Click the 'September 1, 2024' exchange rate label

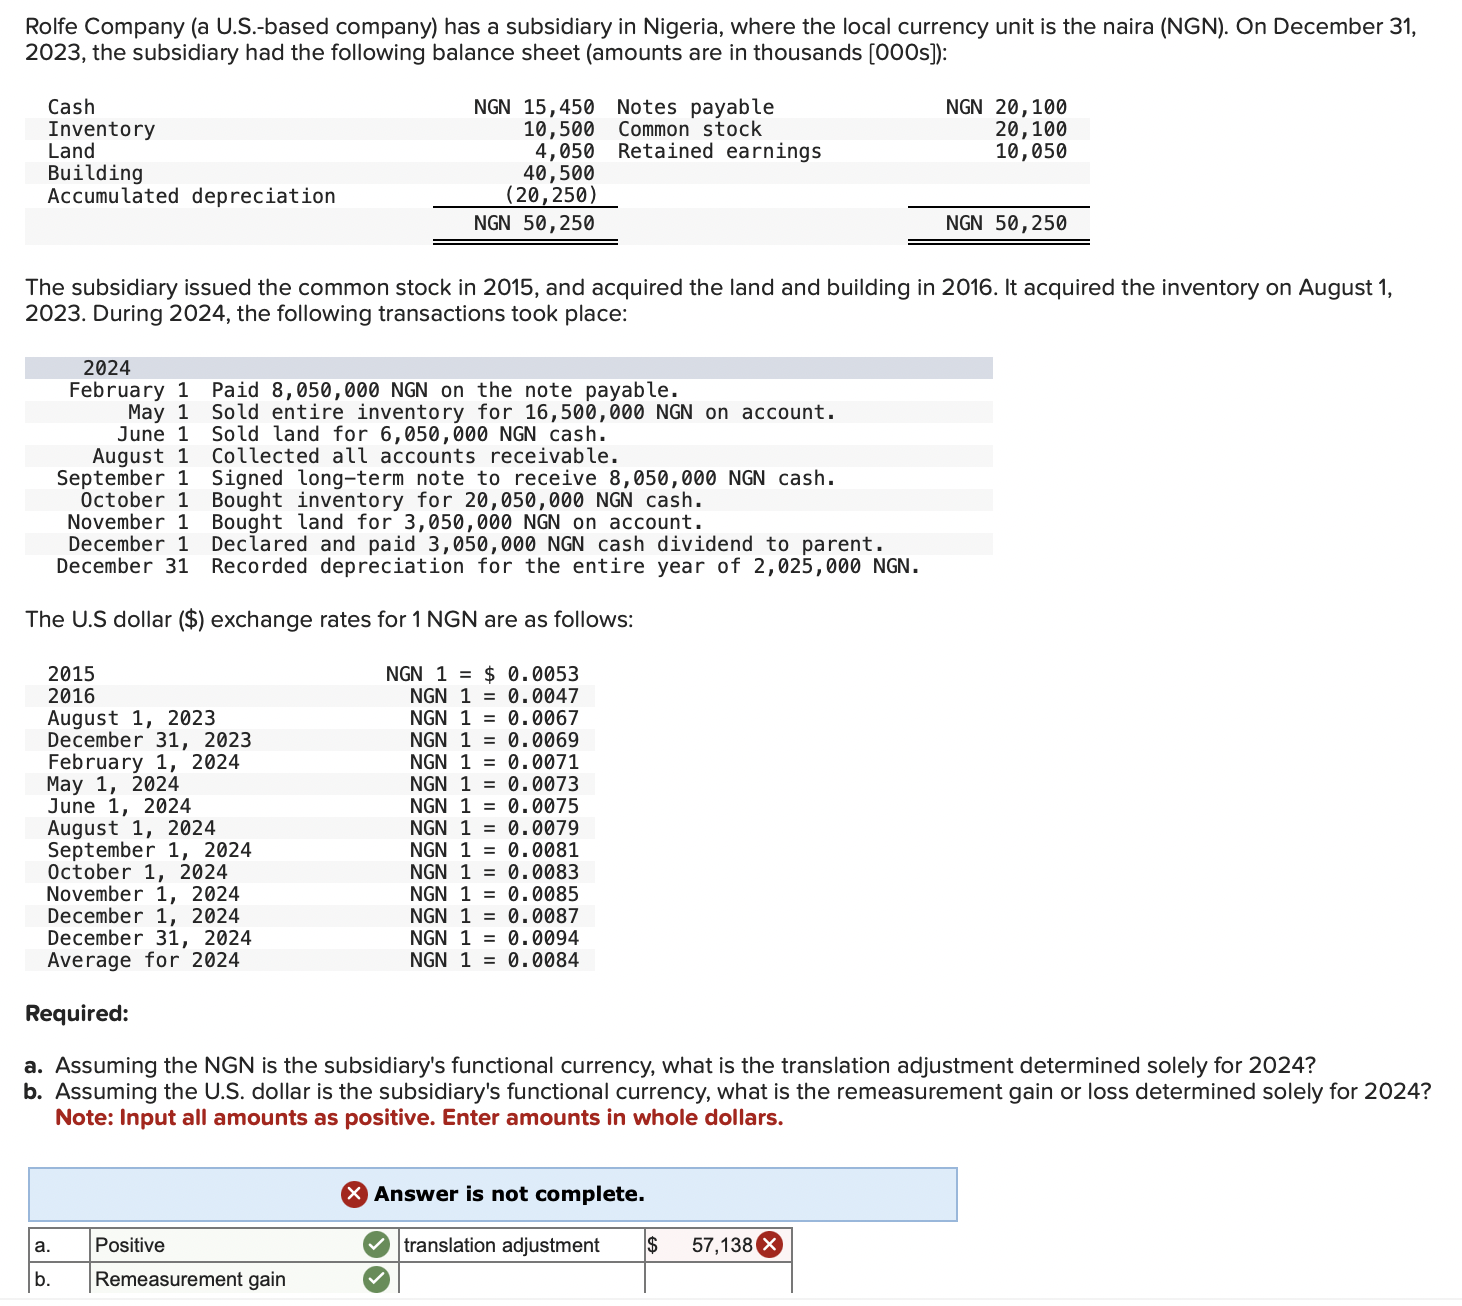point(149,850)
